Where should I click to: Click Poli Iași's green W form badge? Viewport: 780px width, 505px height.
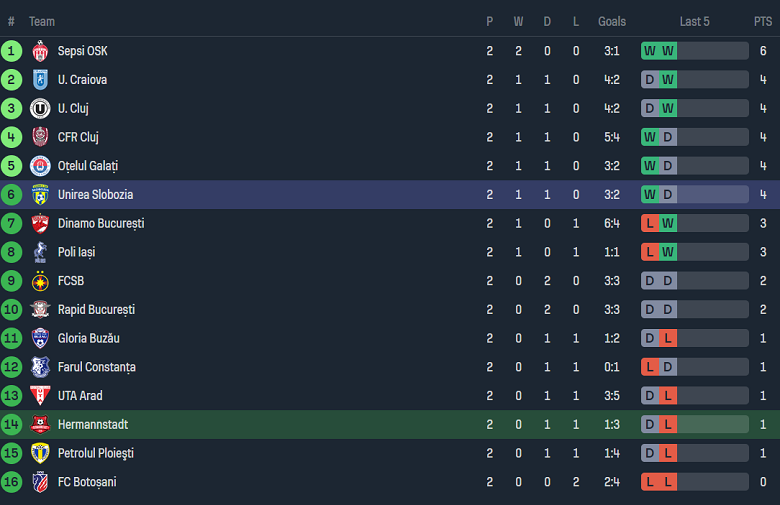669,252
